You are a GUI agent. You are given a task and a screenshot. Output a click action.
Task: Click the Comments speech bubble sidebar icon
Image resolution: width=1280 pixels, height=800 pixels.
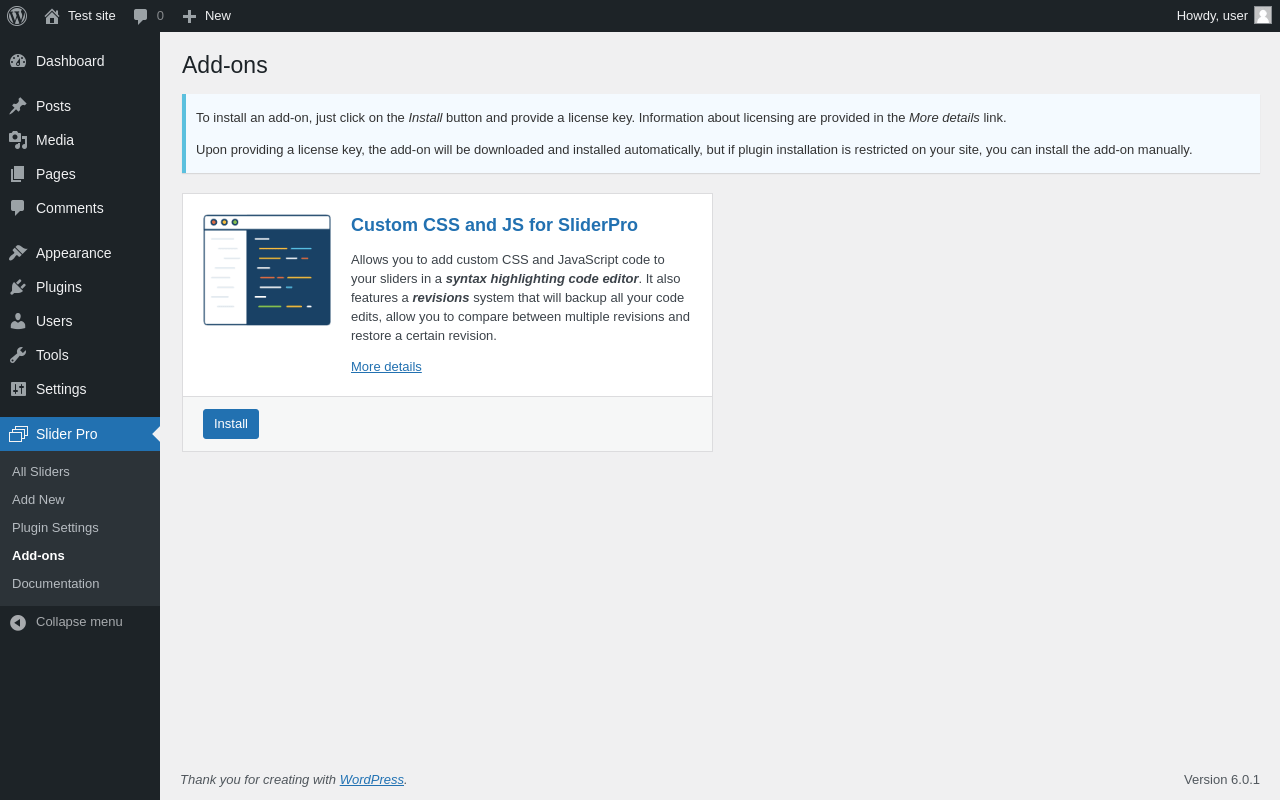[x=18, y=208]
